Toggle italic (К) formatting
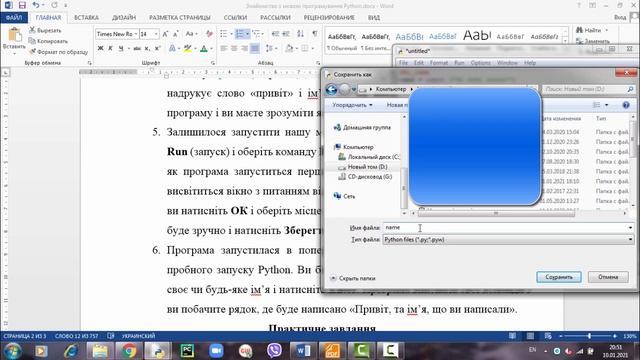640x360 pixels. [110, 49]
